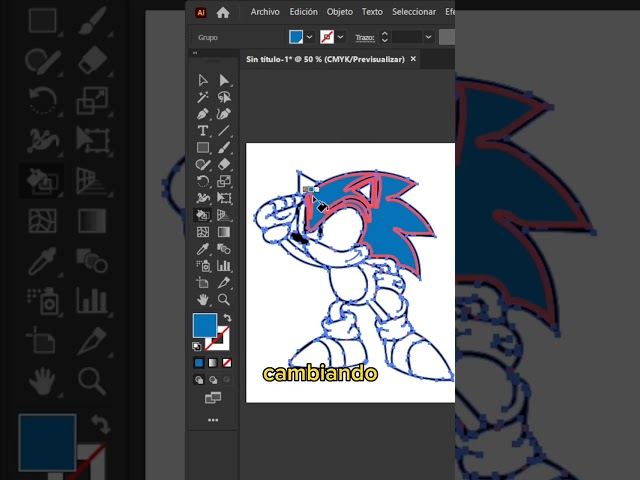Select the Curvature tool

[x=224, y=114]
